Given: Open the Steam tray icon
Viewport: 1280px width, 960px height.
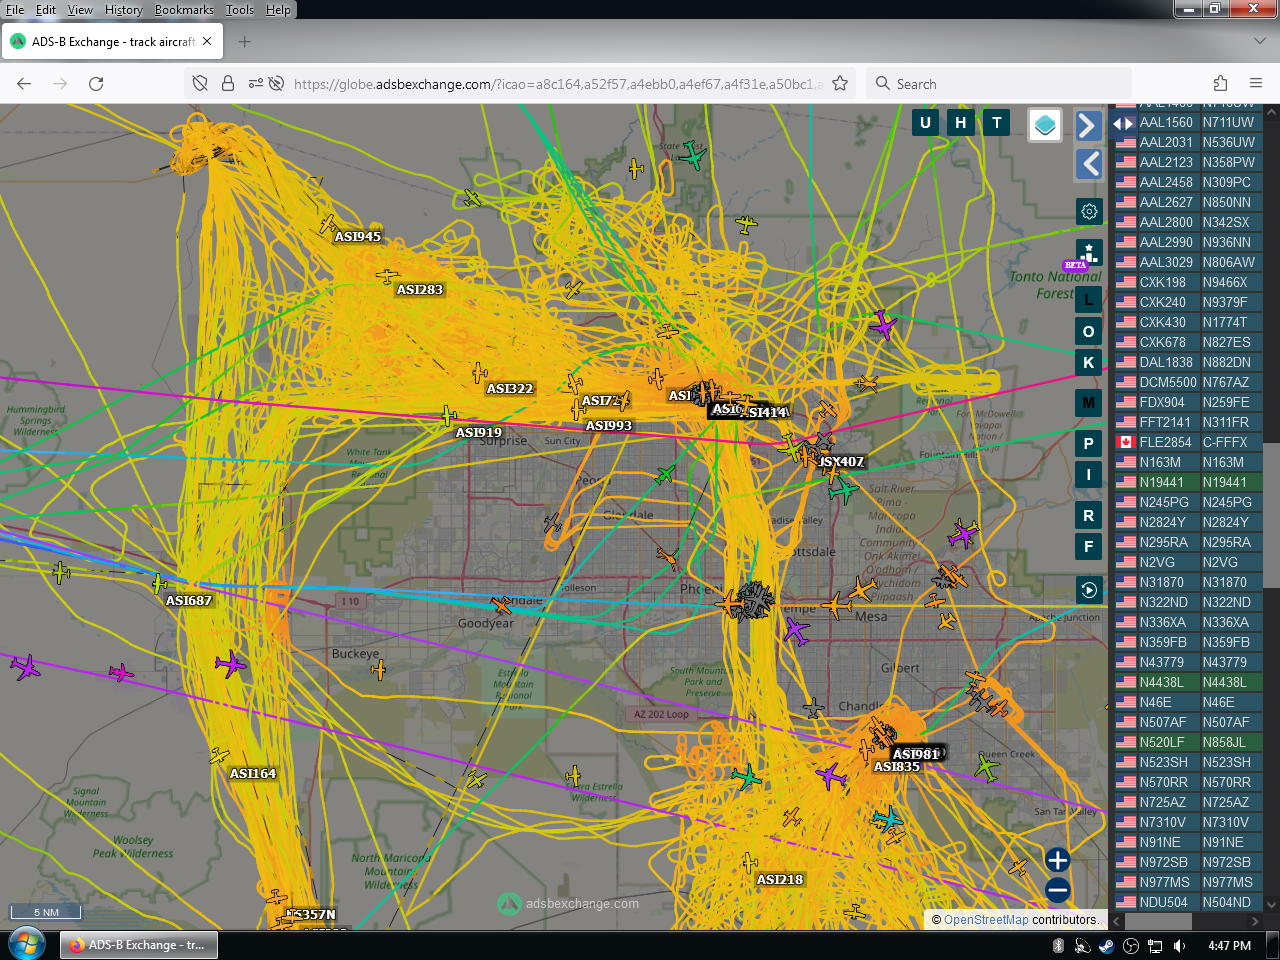Looking at the screenshot, I should coord(1106,946).
